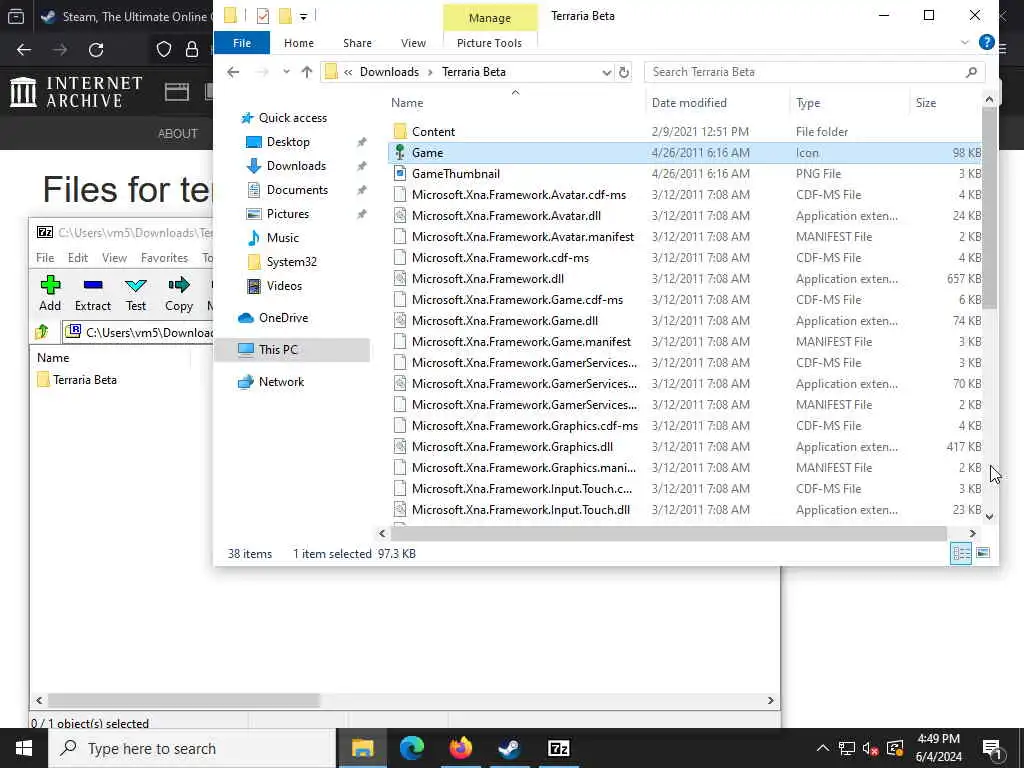
Task: Click Windows Start button
Action: (24, 748)
